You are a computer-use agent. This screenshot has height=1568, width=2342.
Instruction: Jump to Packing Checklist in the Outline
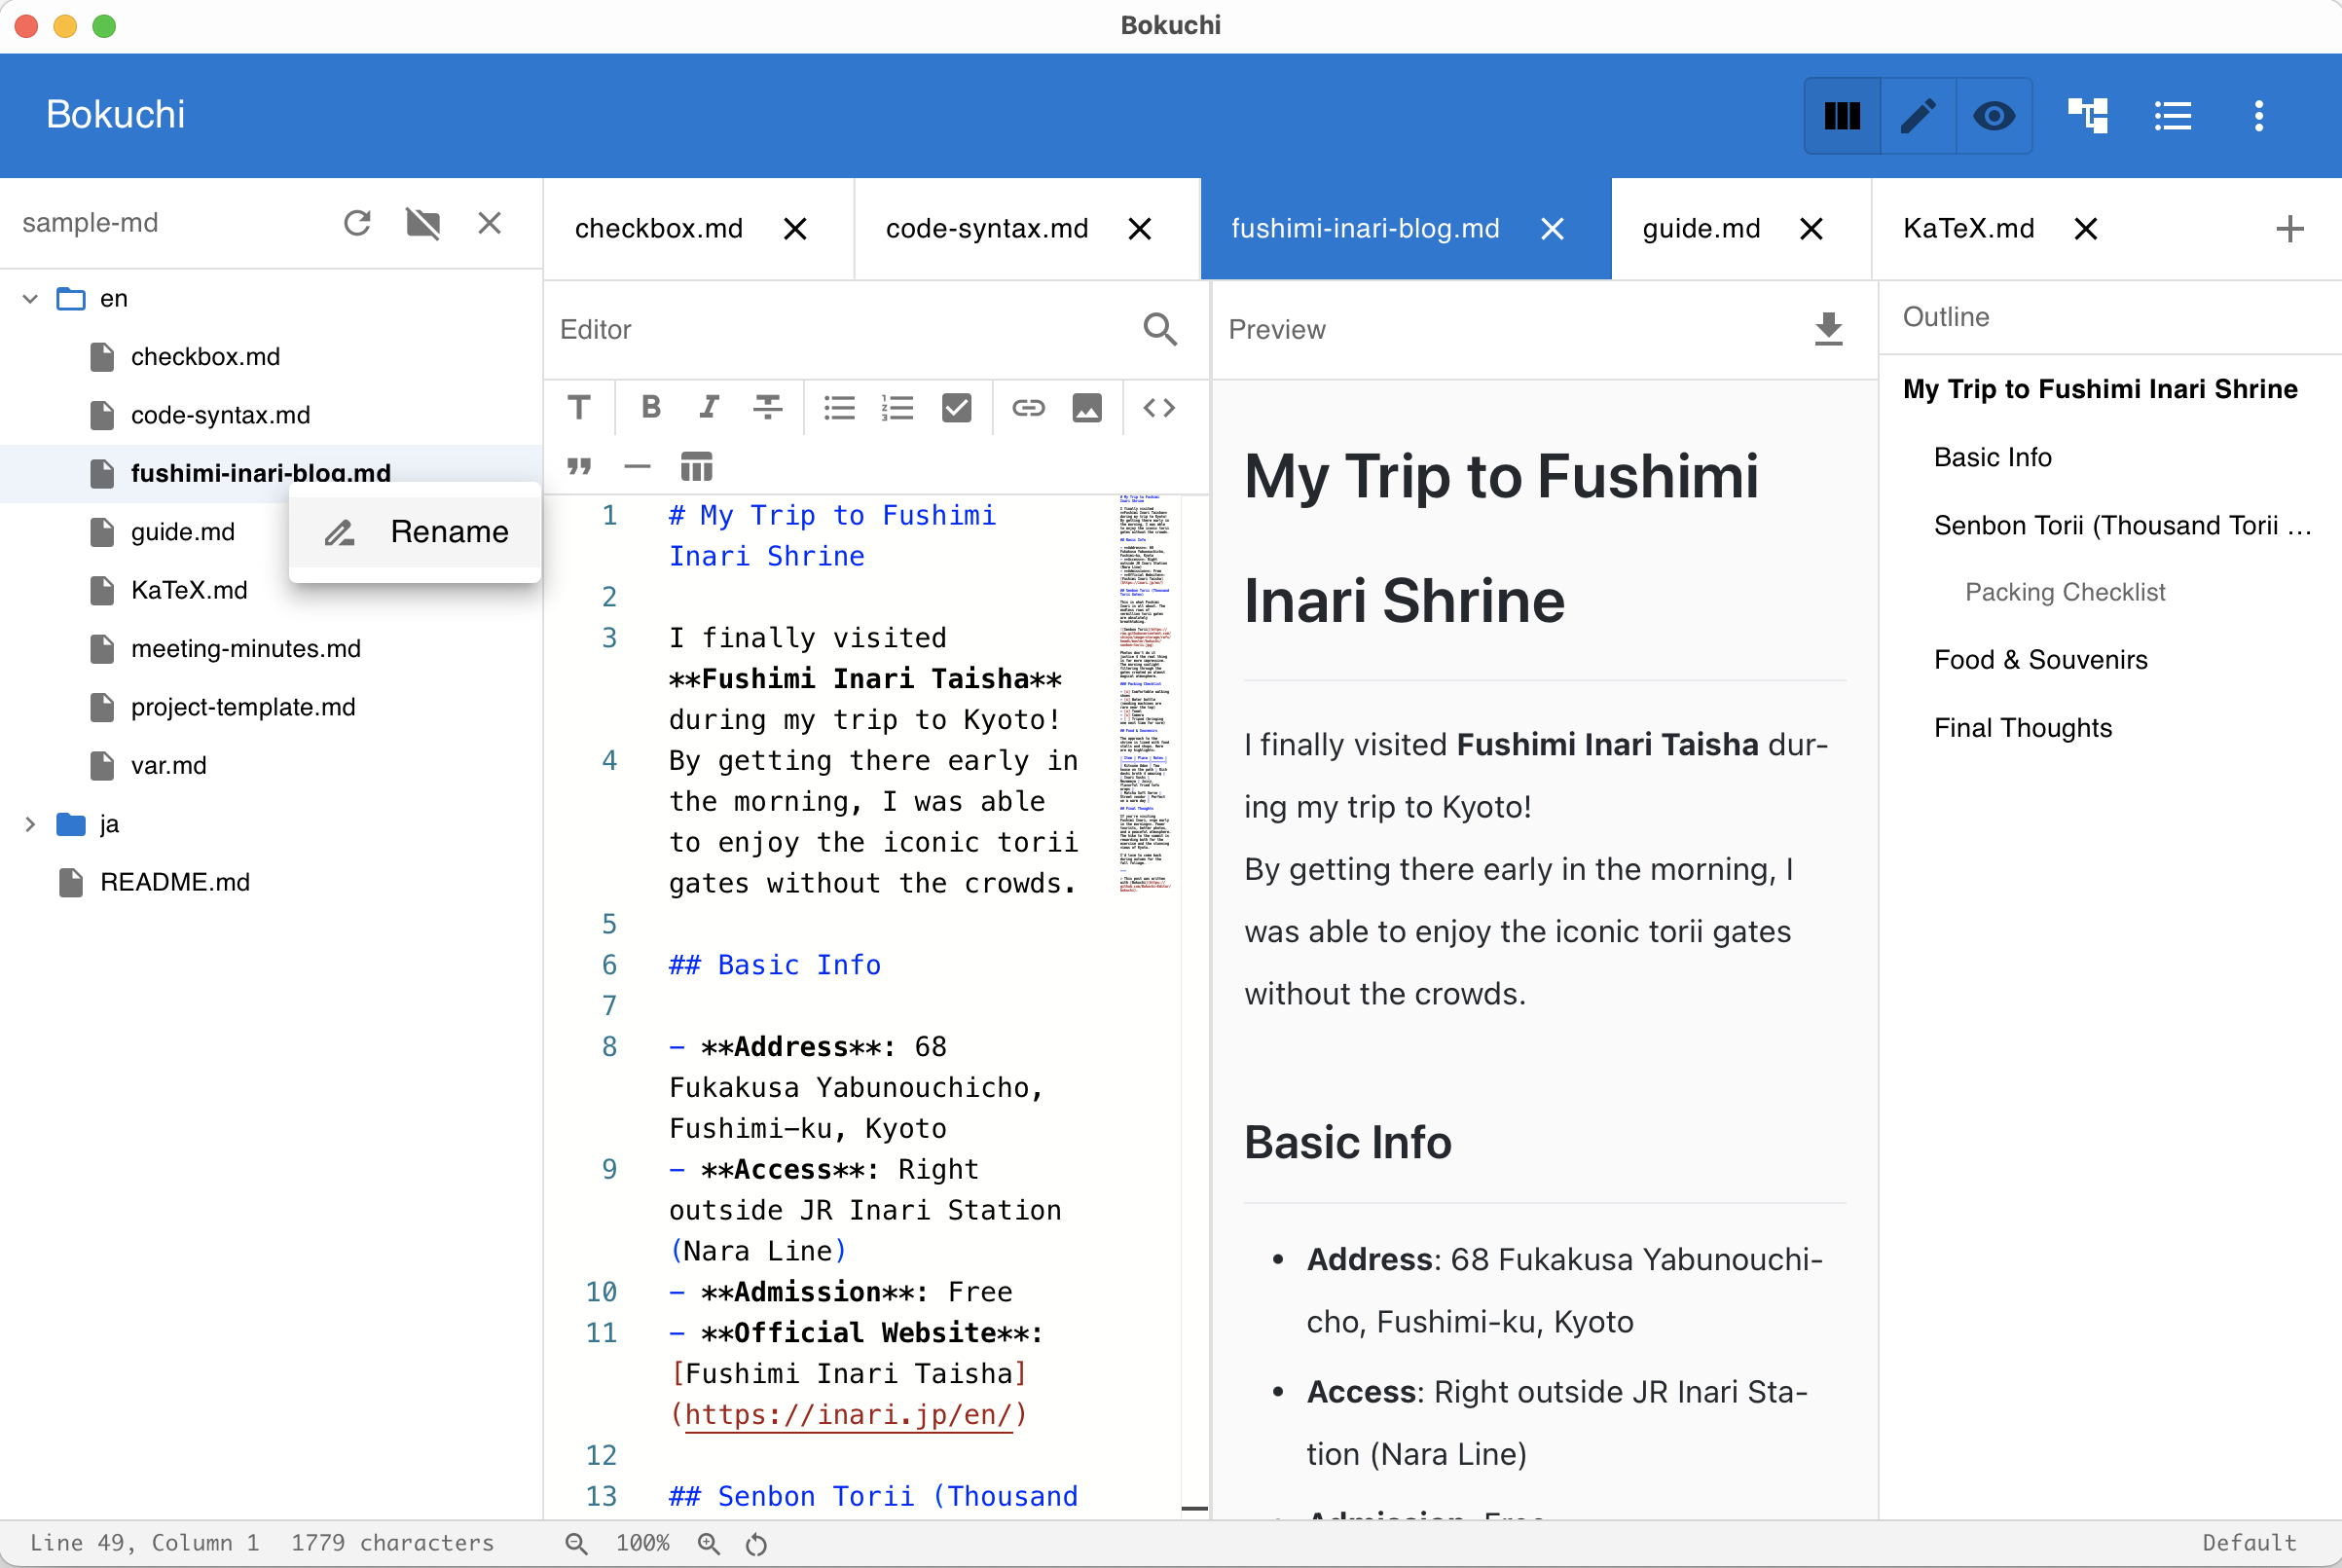tap(2064, 591)
